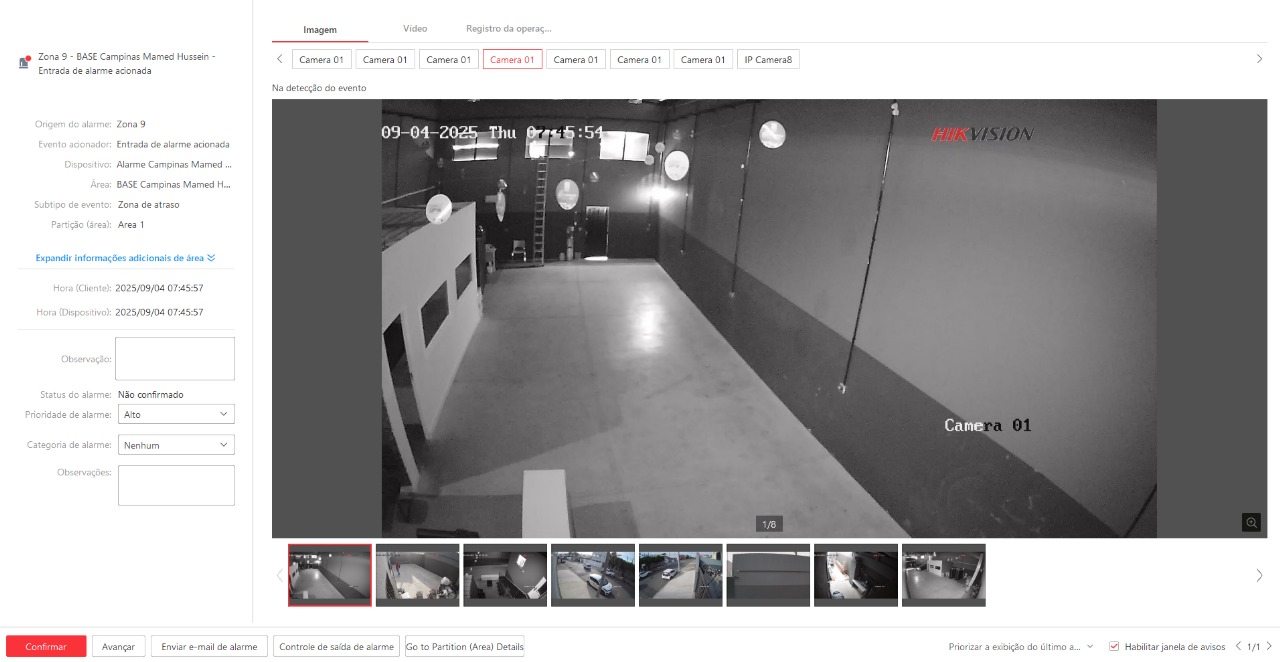Screen dimensions: 1280x662
Task: Click into the Observação text field
Action: pos(175,359)
